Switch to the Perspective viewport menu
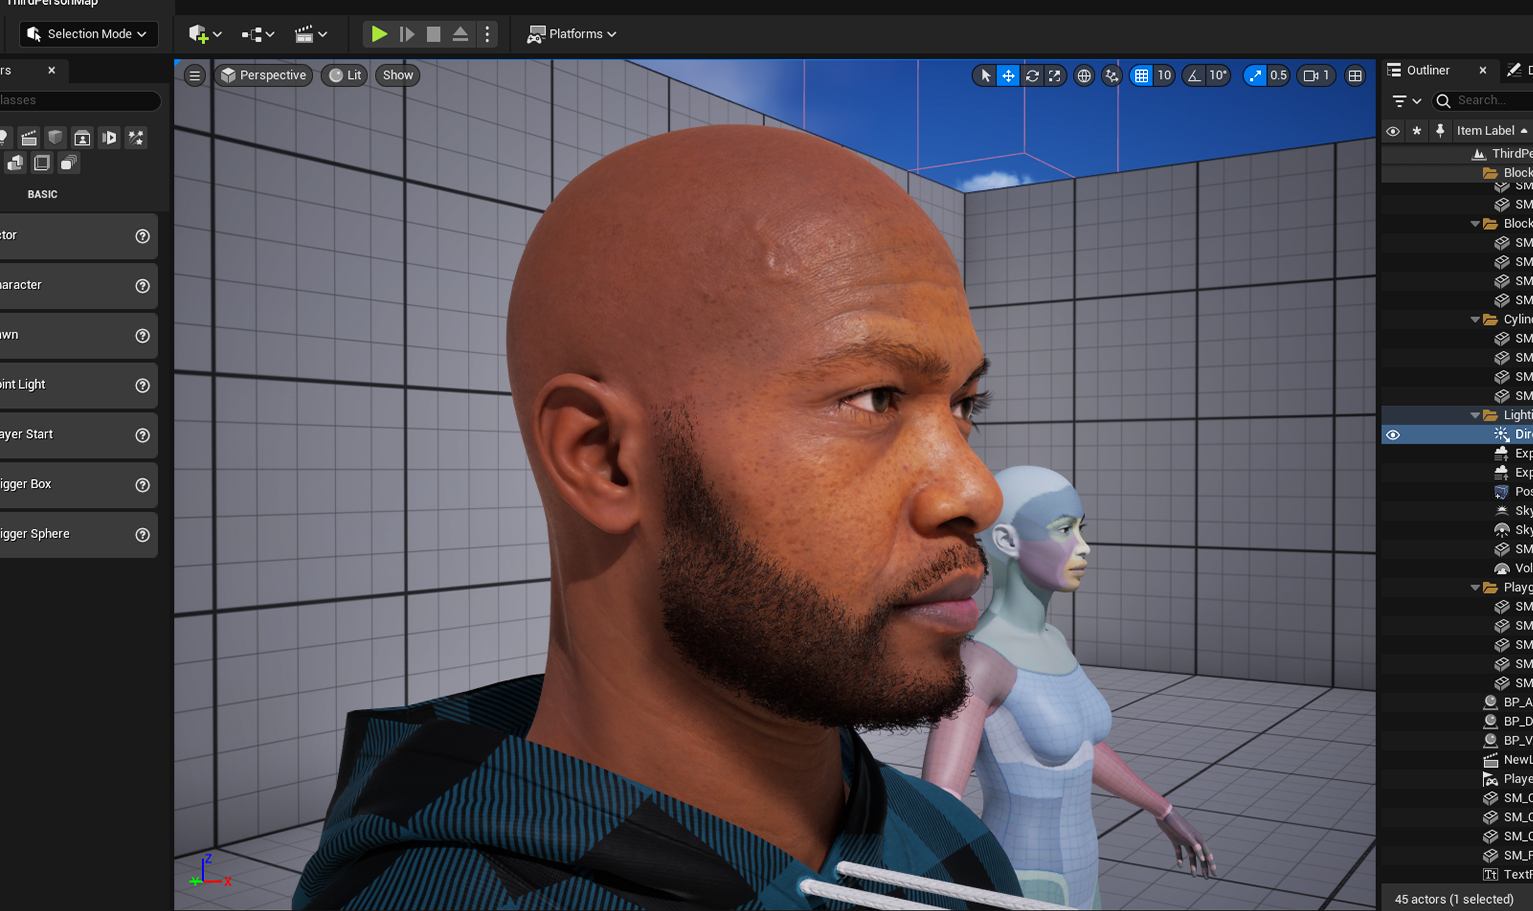The width and height of the screenshot is (1533, 911). pos(263,75)
